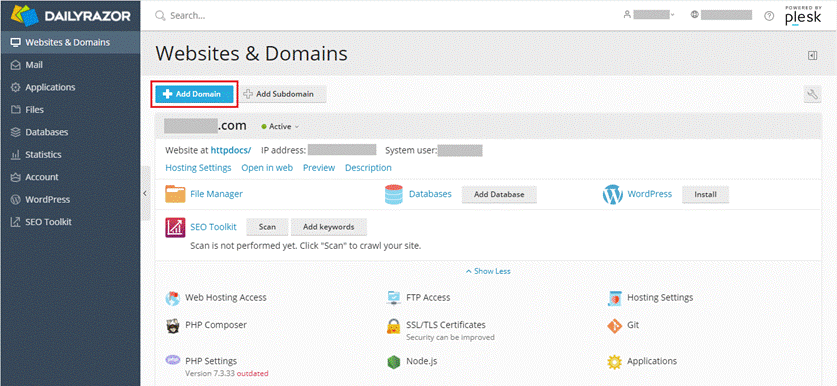The height and width of the screenshot is (386, 837).
Task: Open the Git link
Action: [x=633, y=325]
